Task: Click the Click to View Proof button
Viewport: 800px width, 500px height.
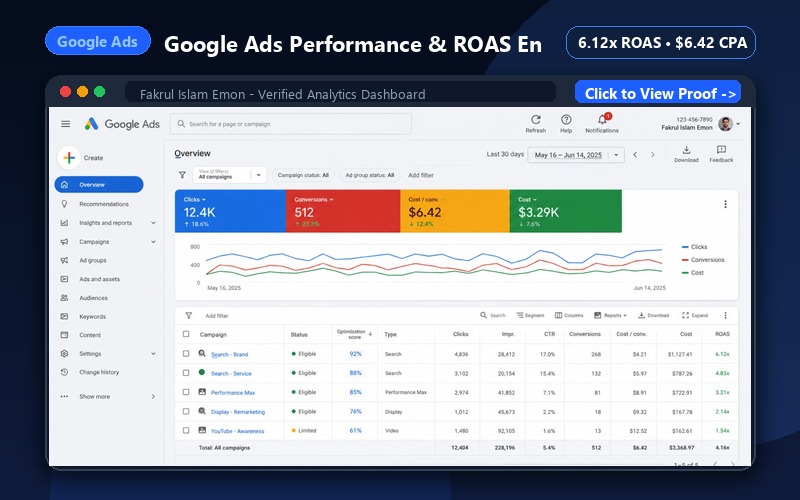Action: pos(658,92)
